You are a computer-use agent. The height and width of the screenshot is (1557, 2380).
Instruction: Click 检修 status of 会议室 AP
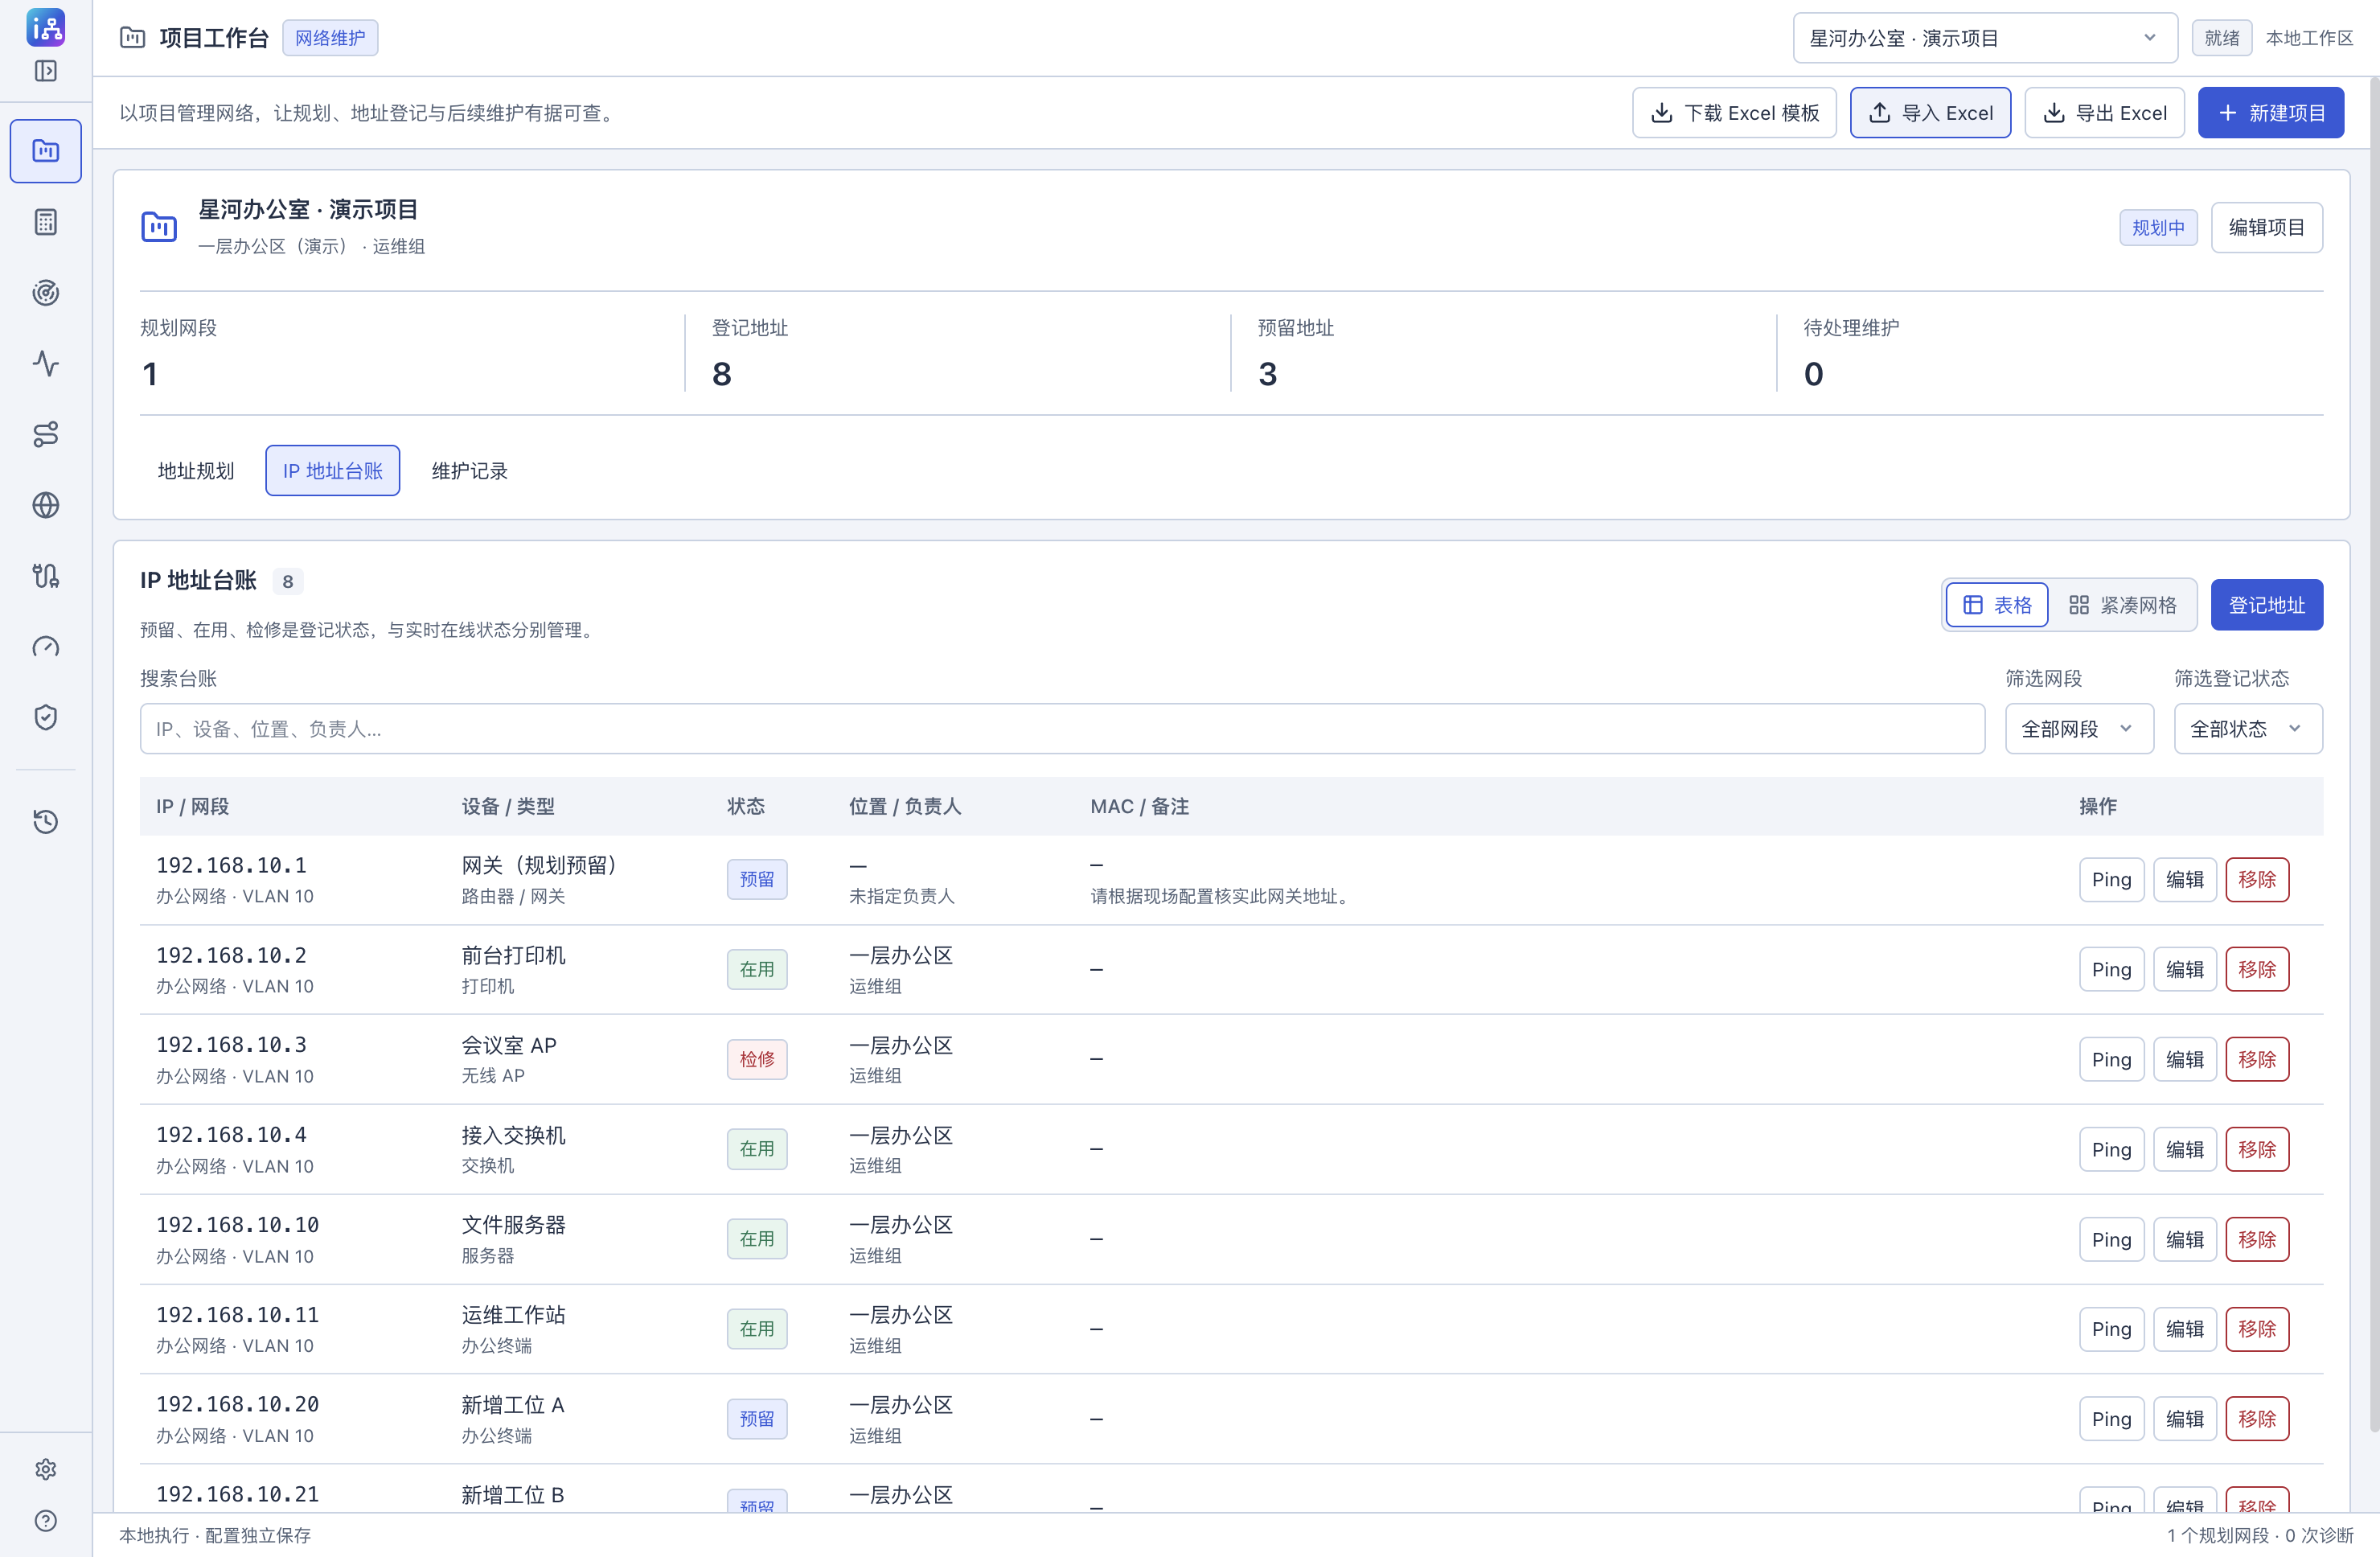point(757,1060)
